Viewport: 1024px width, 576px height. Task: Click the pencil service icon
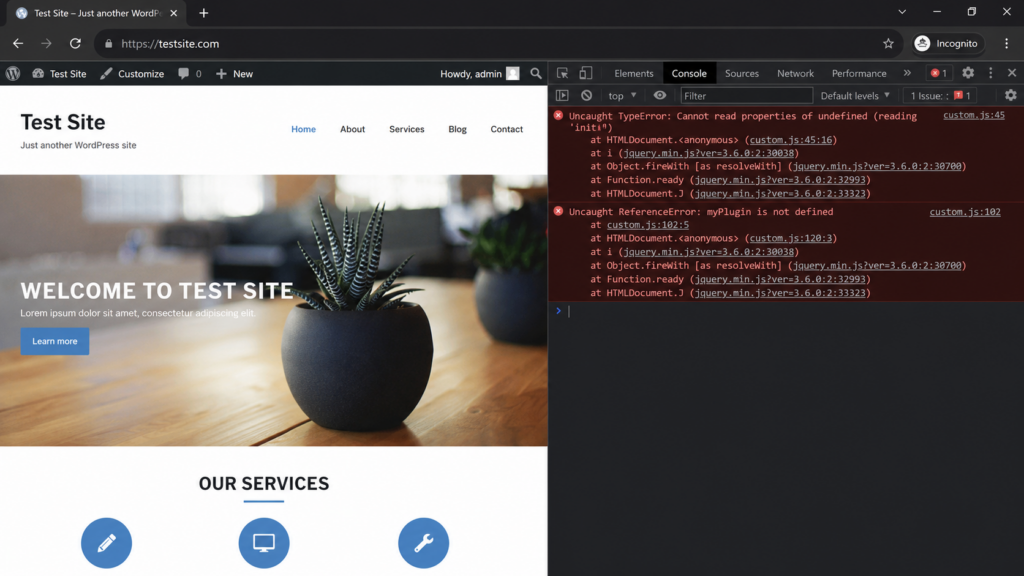106,543
